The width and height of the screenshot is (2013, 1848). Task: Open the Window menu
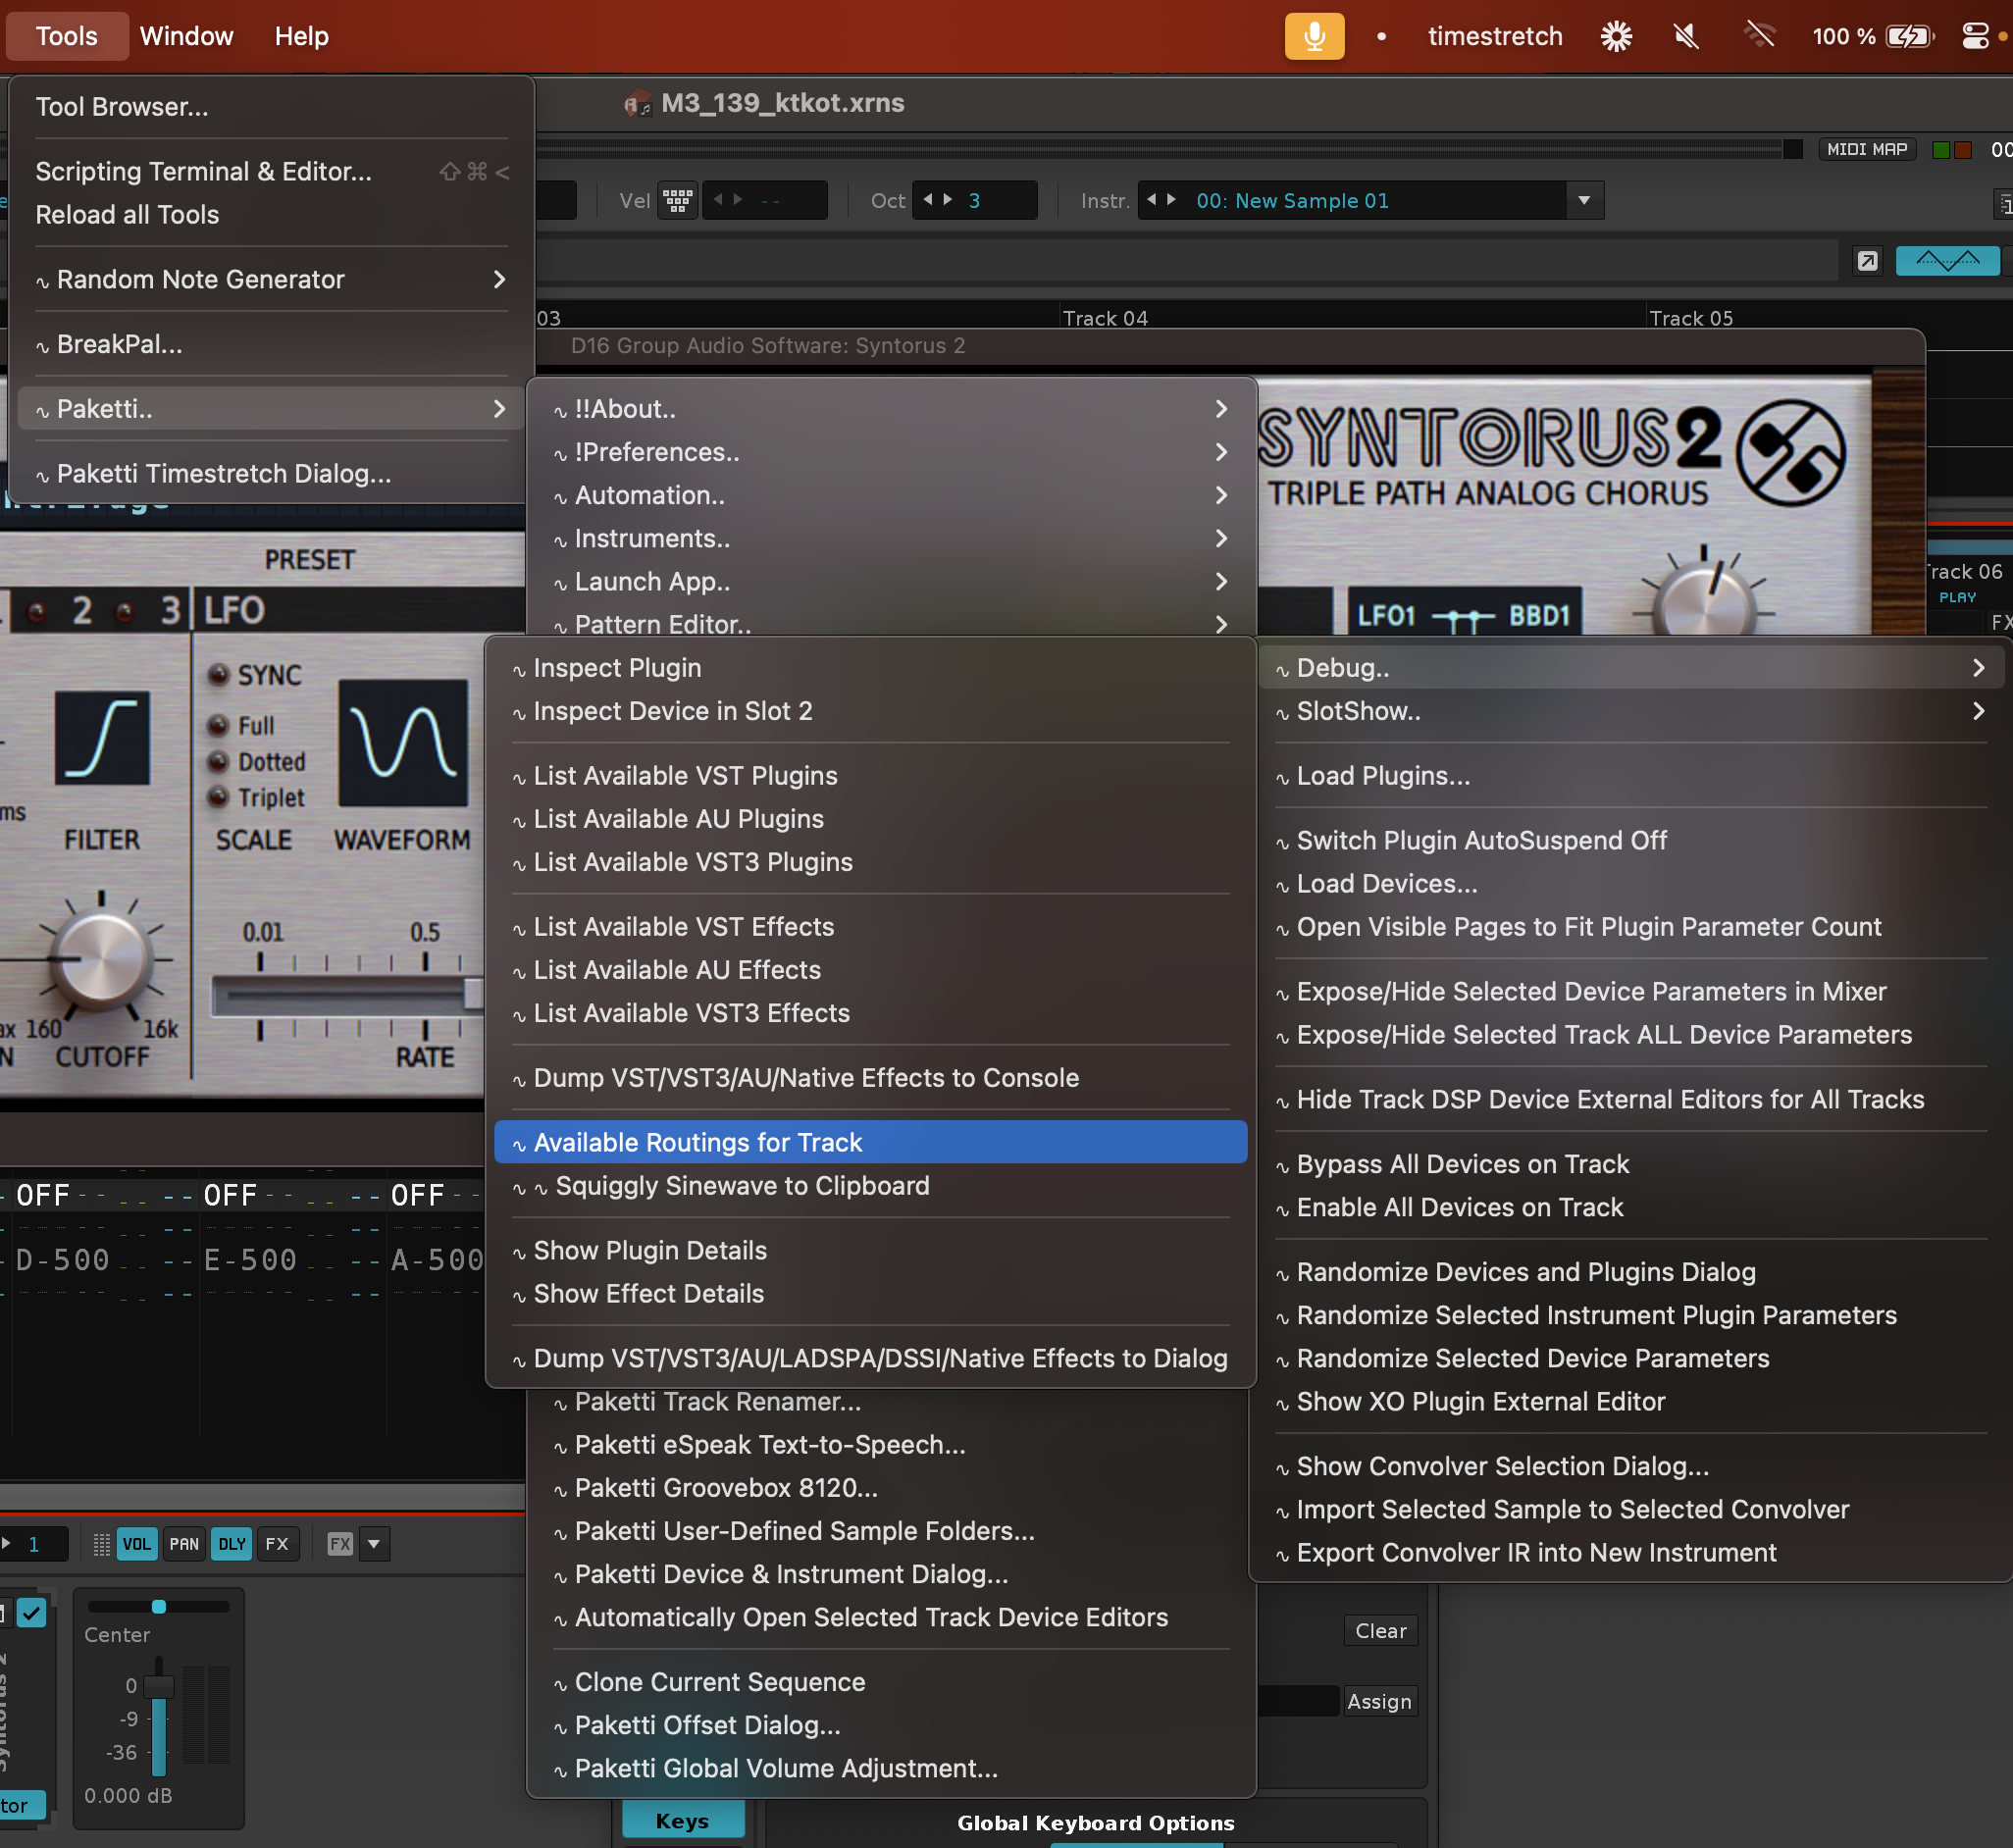click(186, 37)
